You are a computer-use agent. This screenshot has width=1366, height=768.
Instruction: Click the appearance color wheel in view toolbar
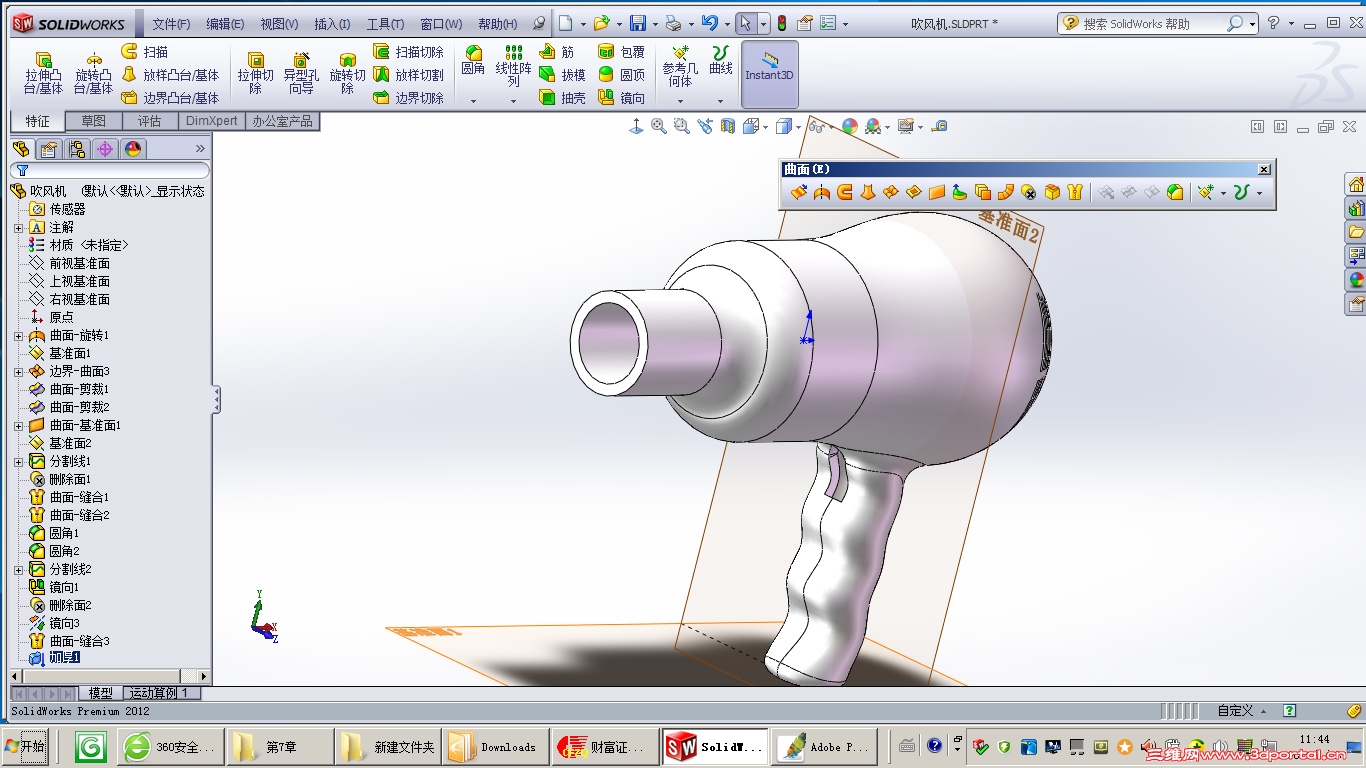[x=849, y=126]
